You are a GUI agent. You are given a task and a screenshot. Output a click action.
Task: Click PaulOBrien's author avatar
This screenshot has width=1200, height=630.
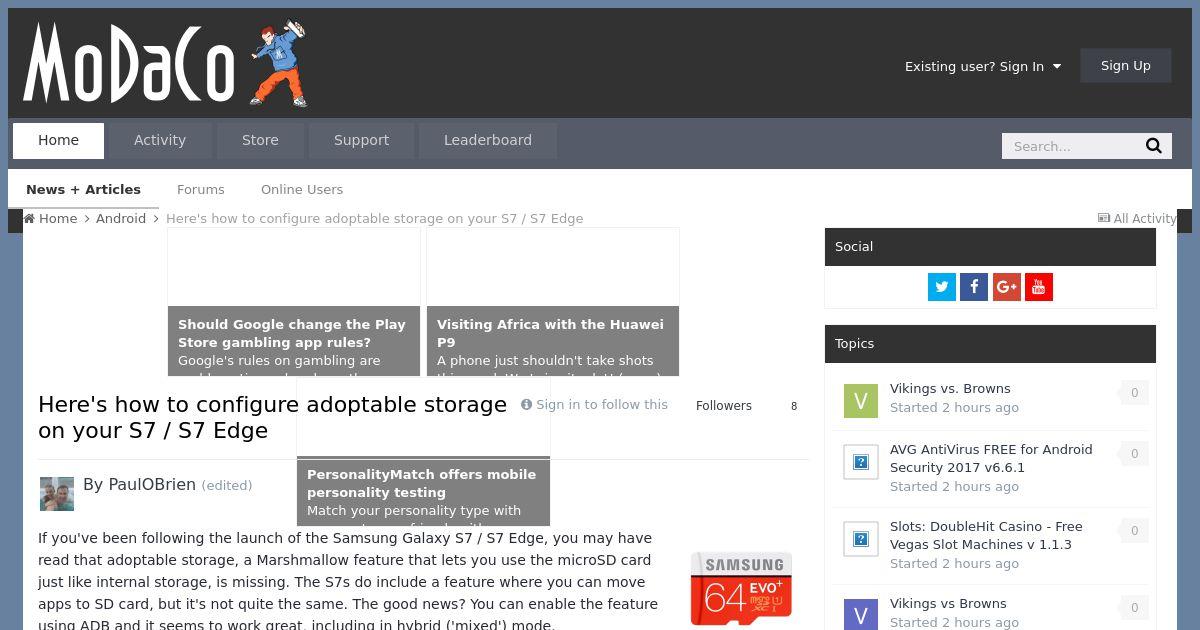57,494
